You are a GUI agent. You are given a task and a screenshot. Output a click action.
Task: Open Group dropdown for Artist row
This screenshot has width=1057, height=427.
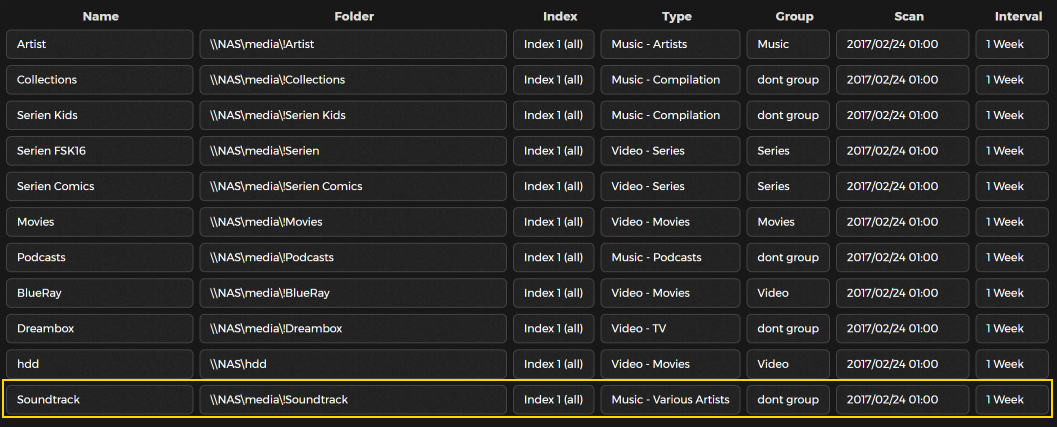(787, 44)
